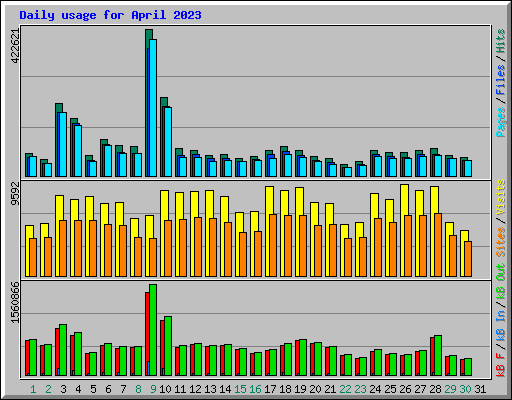Click day 10 on the x-axis

[165, 389]
